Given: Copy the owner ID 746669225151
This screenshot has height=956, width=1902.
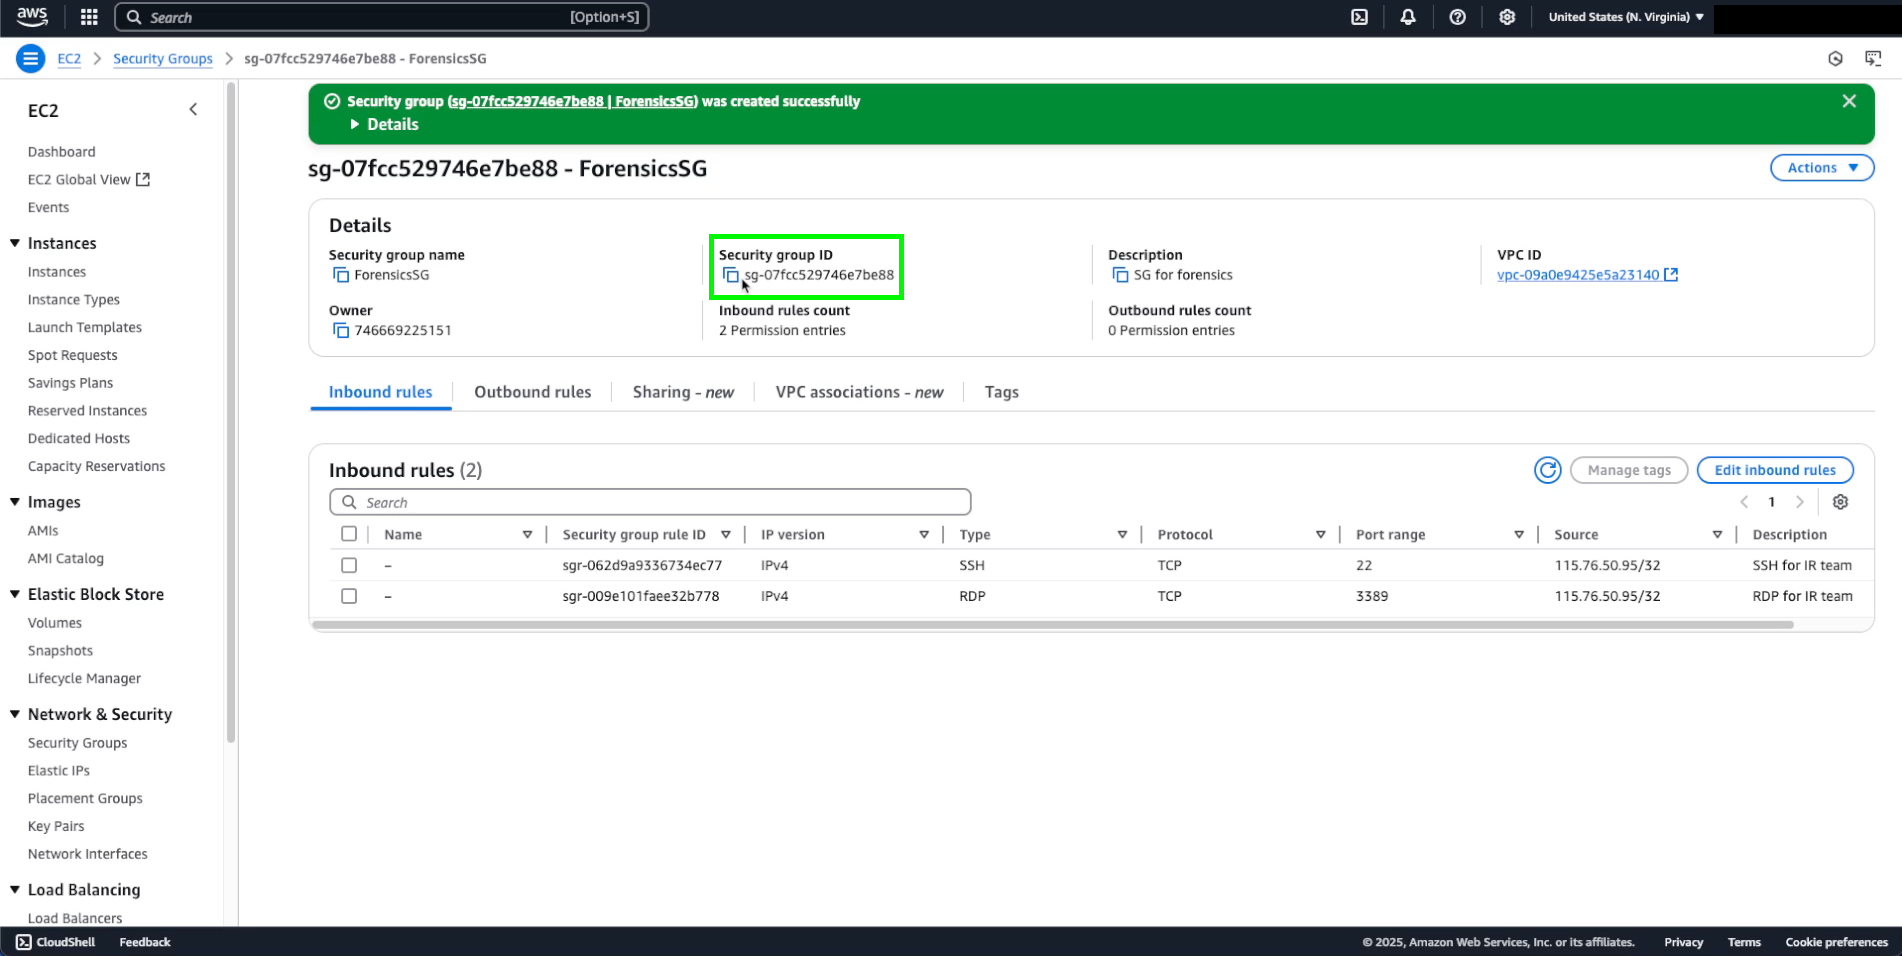Looking at the screenshot, I should [x=341, y=330].
